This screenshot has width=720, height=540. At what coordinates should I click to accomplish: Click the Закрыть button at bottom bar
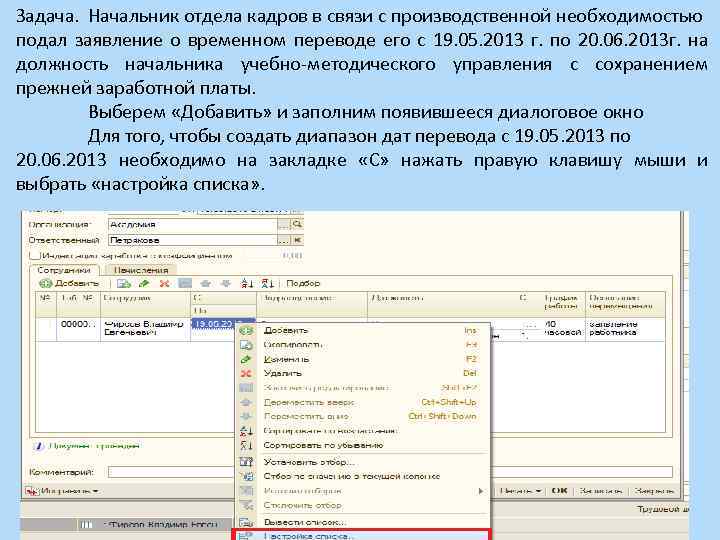pyautogui.click(x=654, y=491)
